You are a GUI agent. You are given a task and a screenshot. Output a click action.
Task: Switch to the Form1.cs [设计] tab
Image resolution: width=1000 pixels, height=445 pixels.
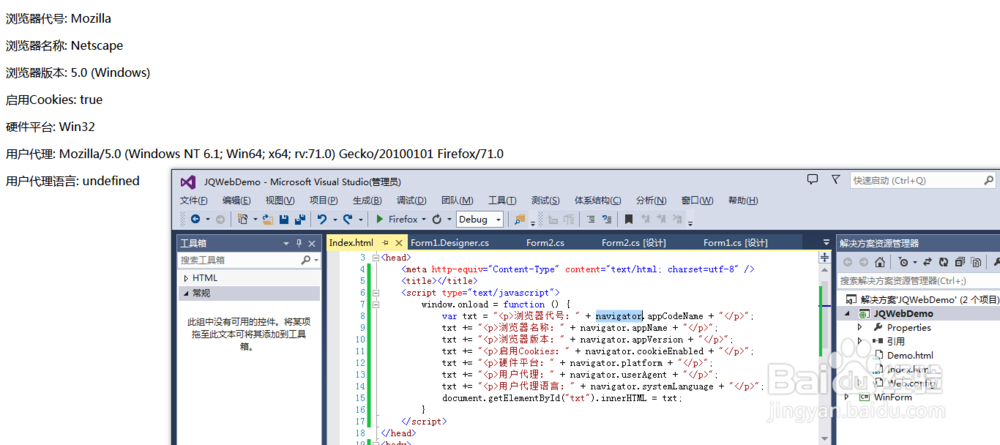pos(735,243)
